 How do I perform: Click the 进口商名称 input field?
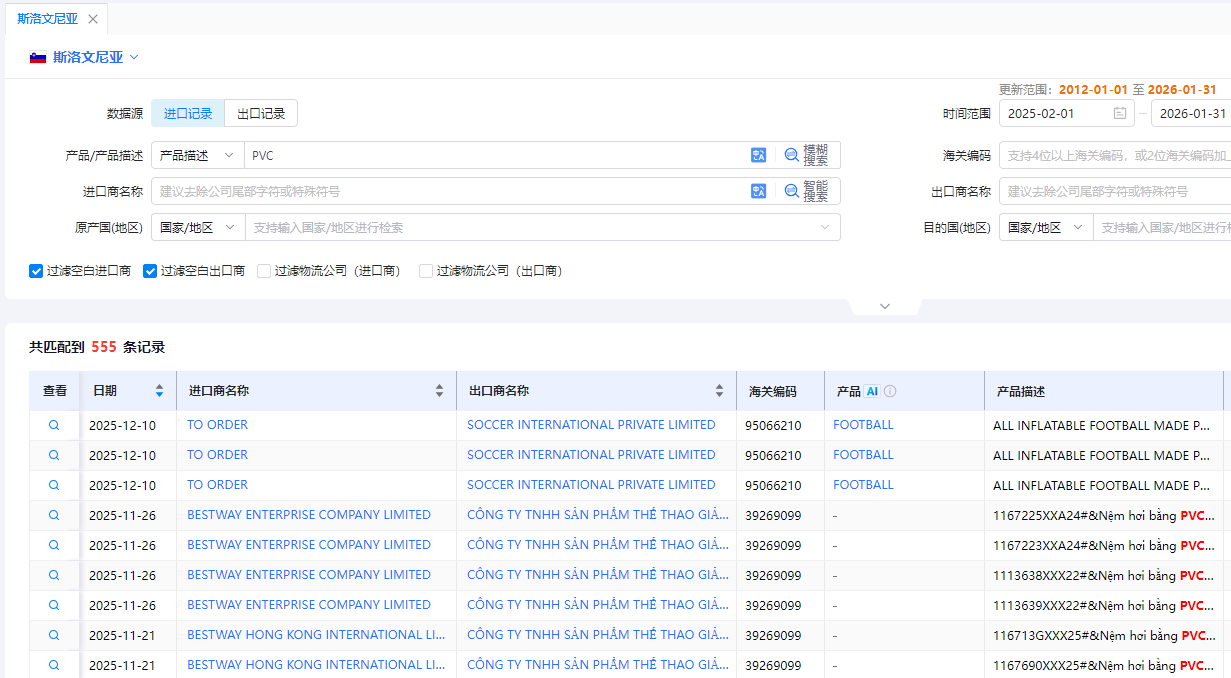pos(450,191)
